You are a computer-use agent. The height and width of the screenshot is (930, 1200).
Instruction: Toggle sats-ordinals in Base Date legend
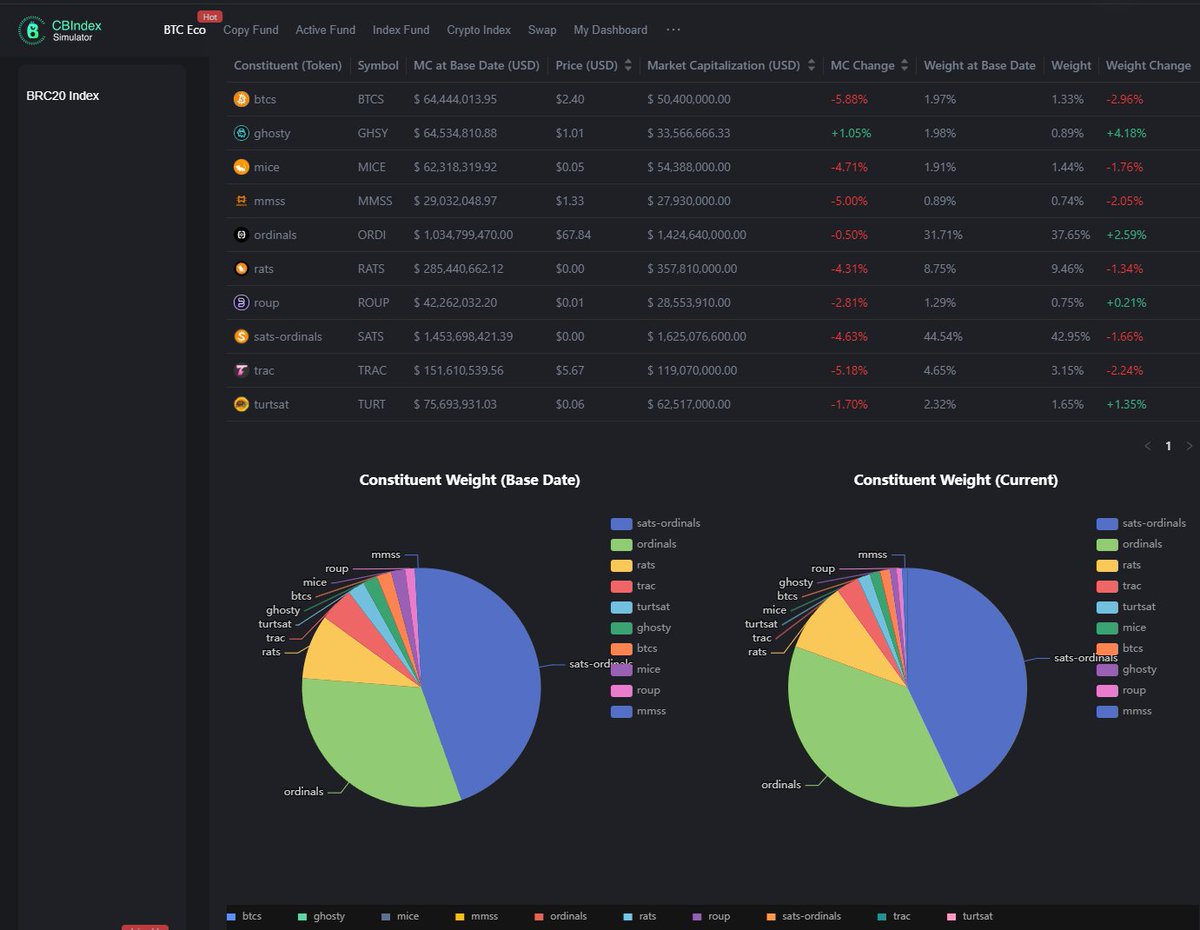[655, 523]
